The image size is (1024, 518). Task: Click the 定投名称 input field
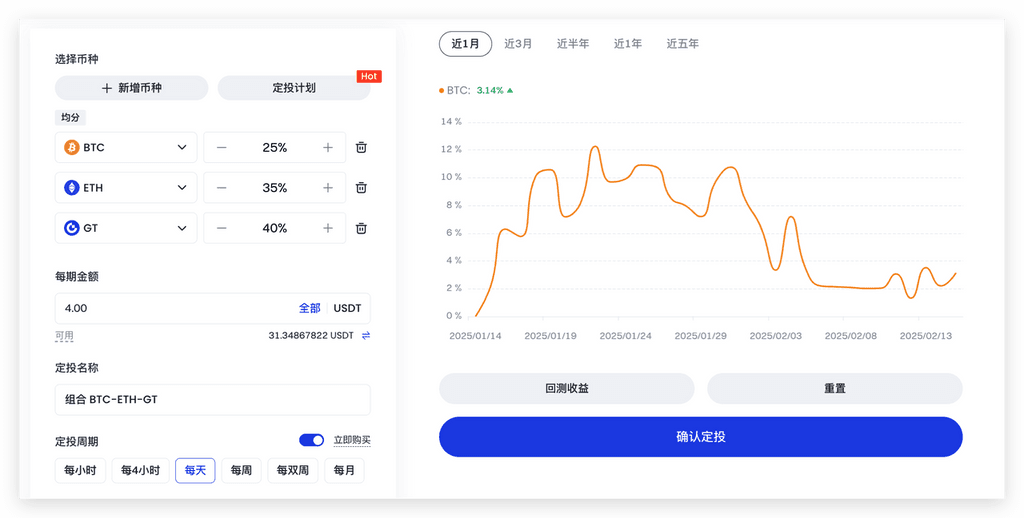[212, 399]
